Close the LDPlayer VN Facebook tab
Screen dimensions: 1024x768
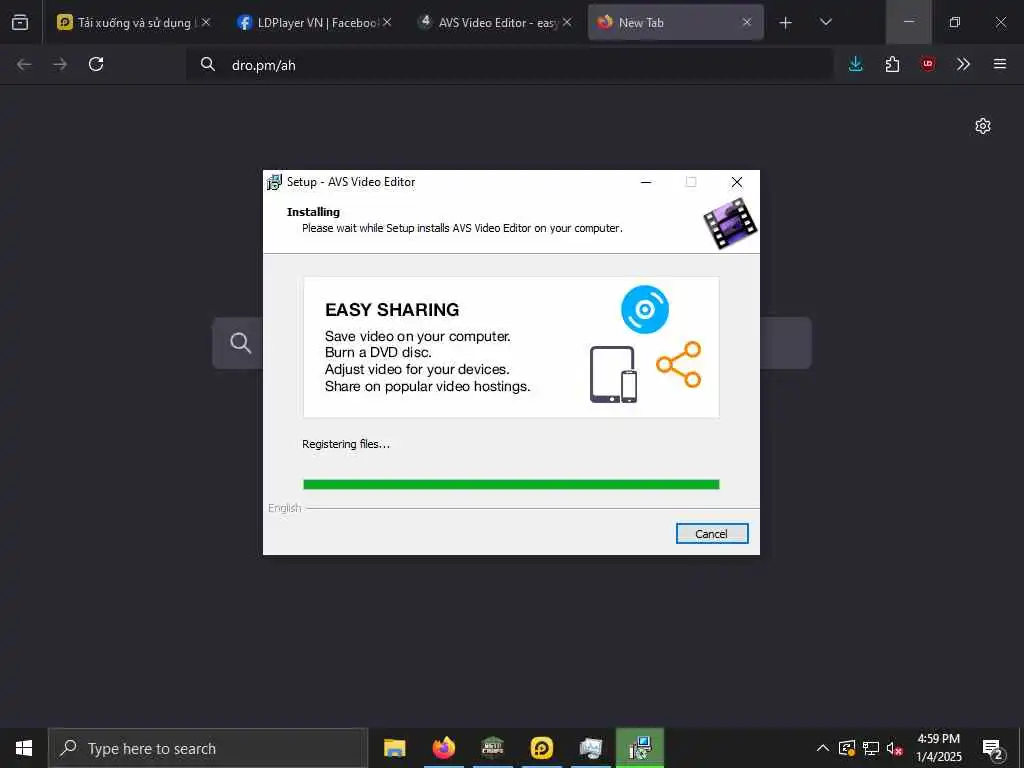[x=387, y=22]
